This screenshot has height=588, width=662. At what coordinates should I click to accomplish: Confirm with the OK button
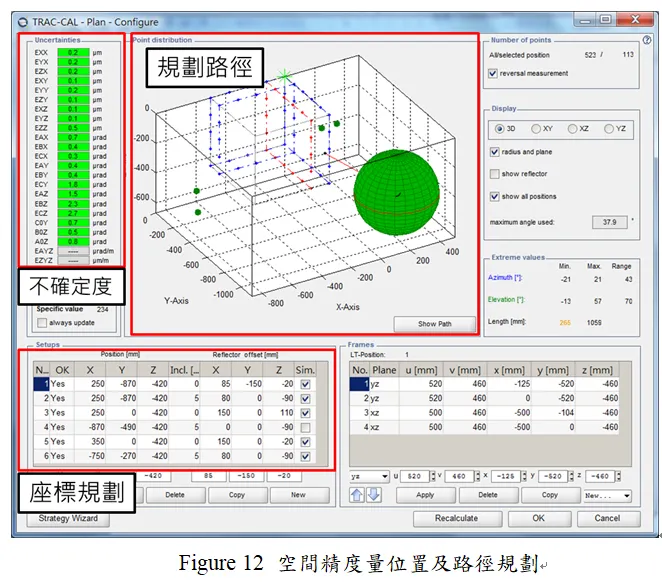pyautogui.click(x=539, y=518)
